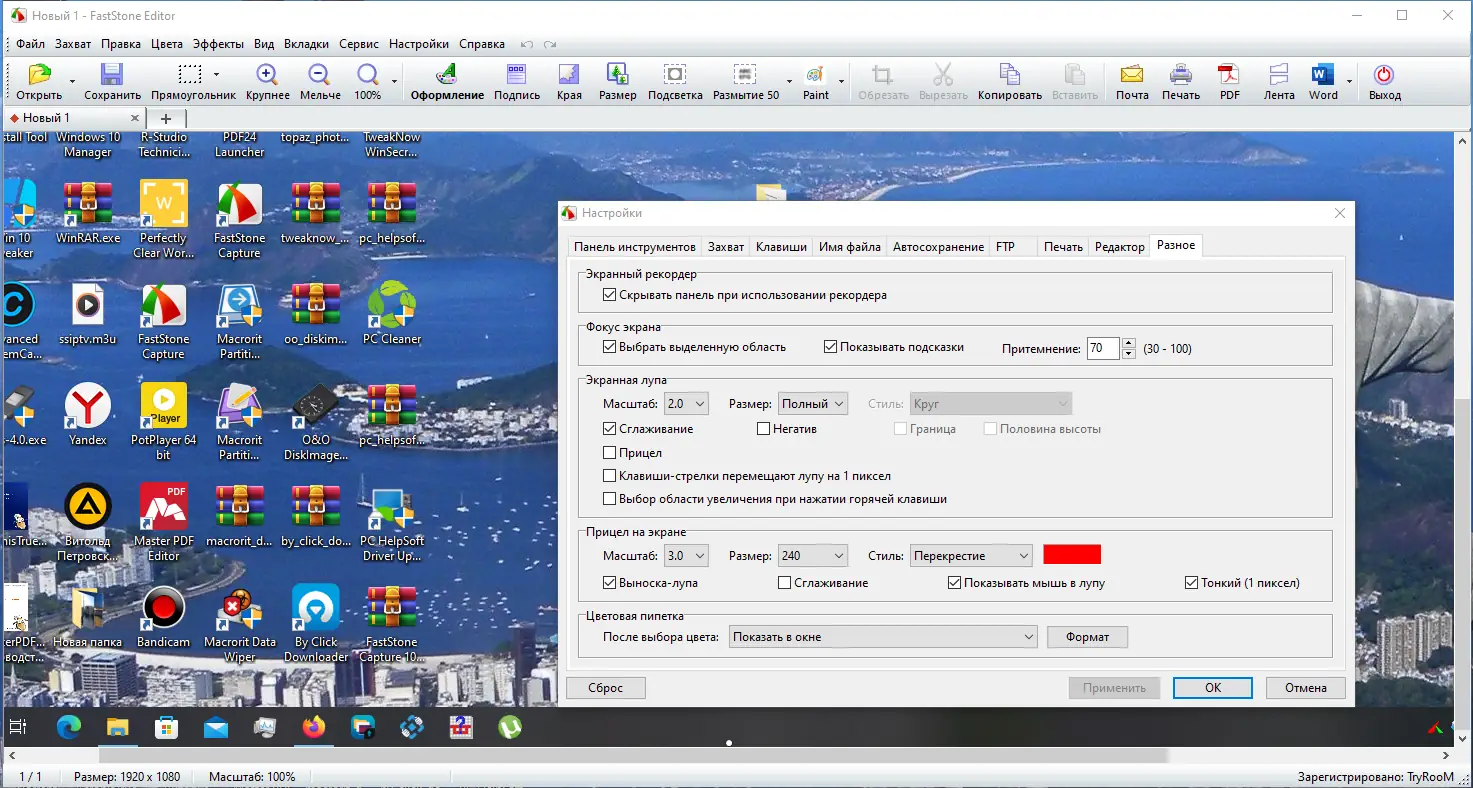Click the Подпись caption icon
The width and height of the screenshot is (1473, 788).
point(516,75)
